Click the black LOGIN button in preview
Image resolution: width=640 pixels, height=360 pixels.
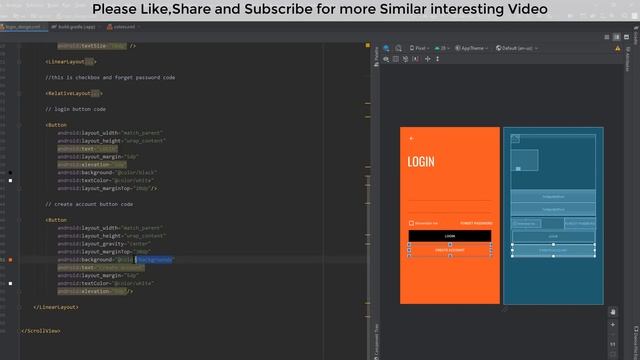(x=450, y=236)
